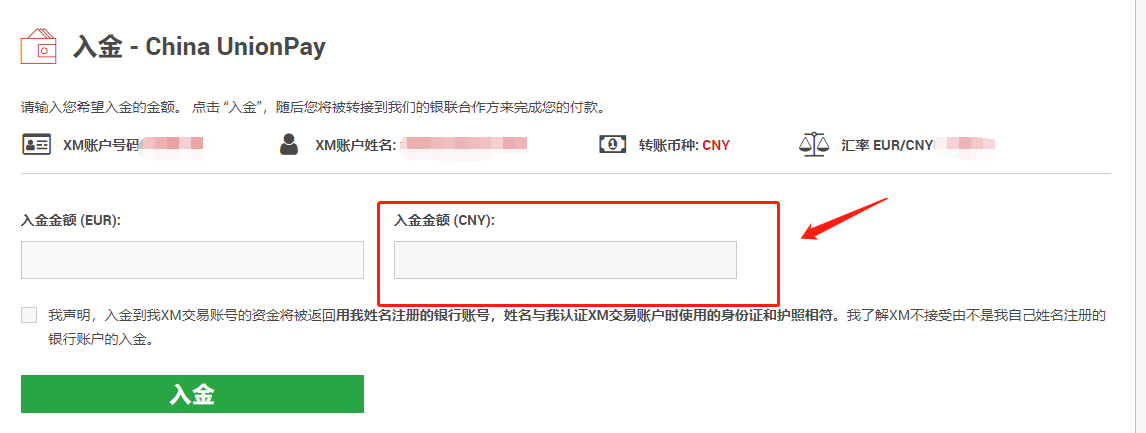Screen dimensions: 1146x433
Task: Click the red wallet icon beside the heading
Action: tap(39, 46)
